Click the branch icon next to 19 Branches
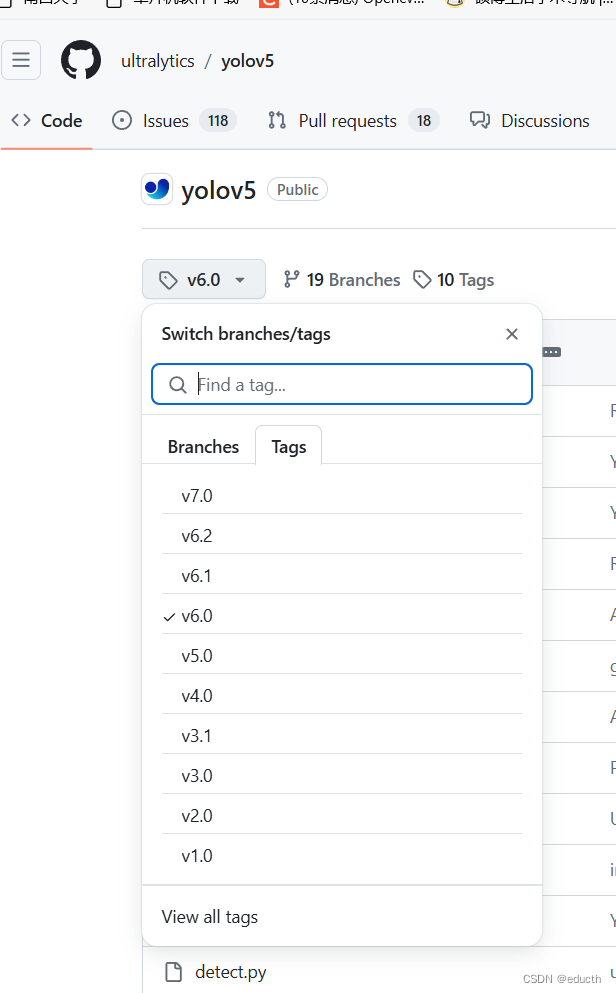The width and height of the screenshot is (616, 993). pyautogui.click(x=291, y=279)
